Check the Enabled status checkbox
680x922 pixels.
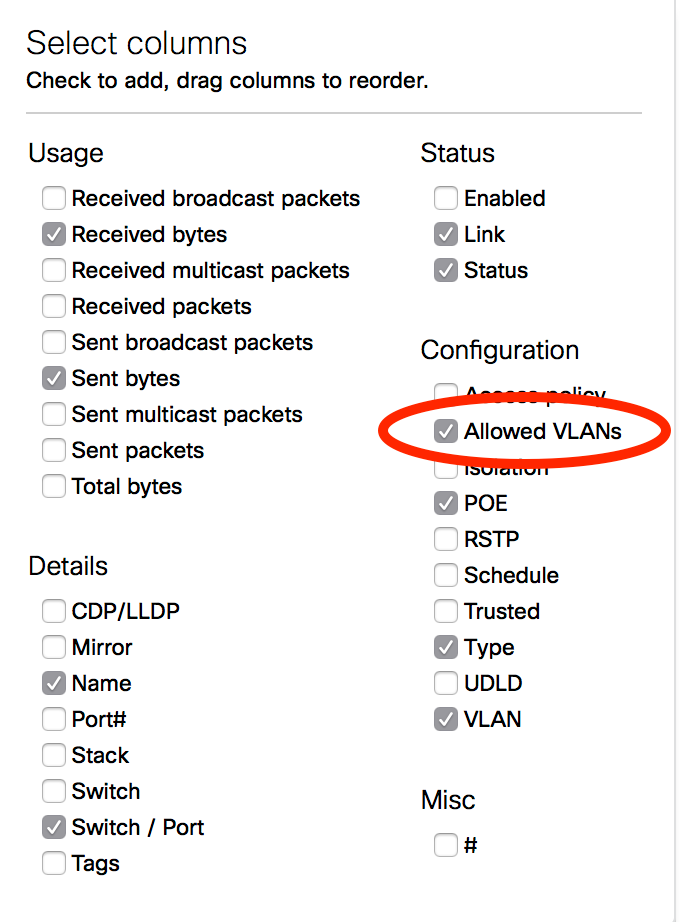click(x=446, y=199)
